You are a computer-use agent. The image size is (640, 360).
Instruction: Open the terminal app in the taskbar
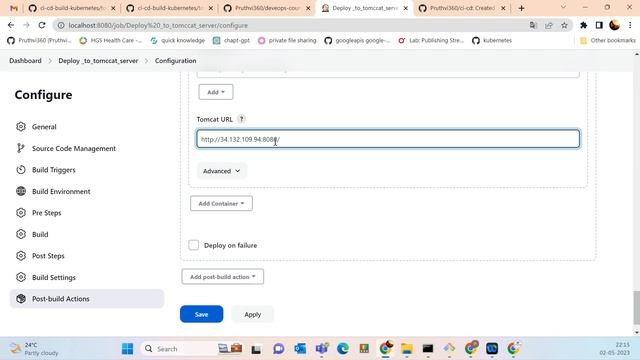[428, 349]
